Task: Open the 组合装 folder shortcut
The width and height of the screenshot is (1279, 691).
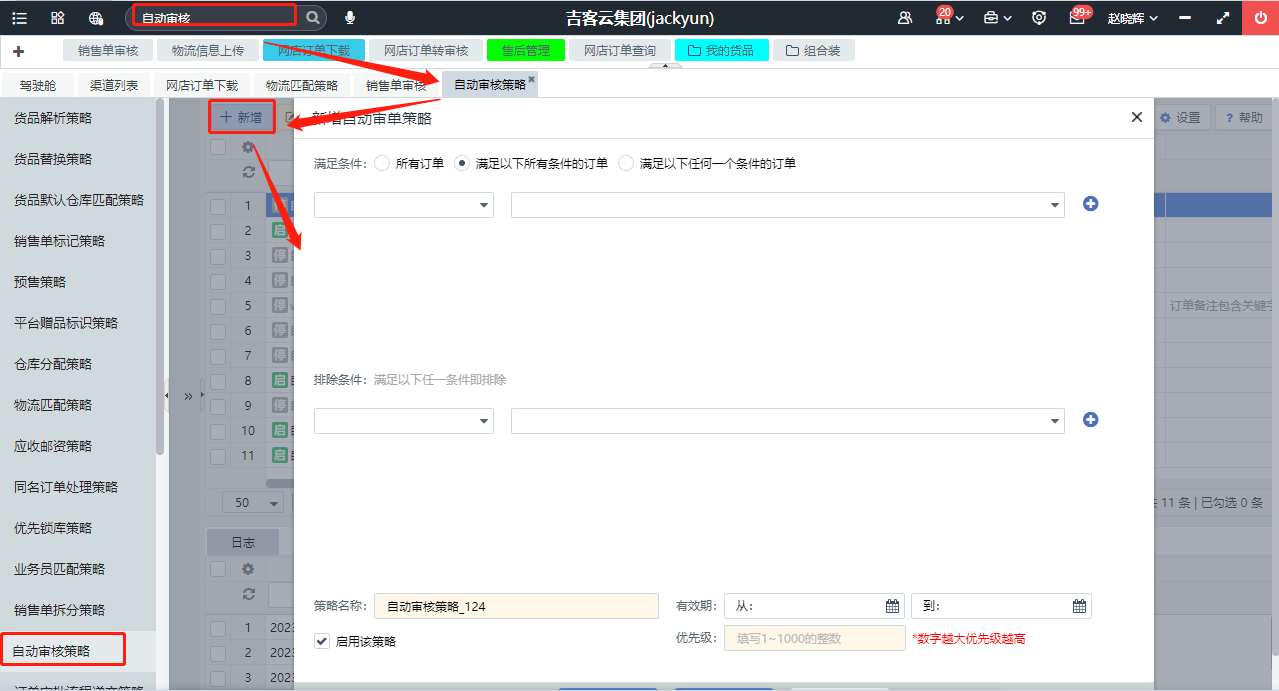Action: (x=813, y=50)
